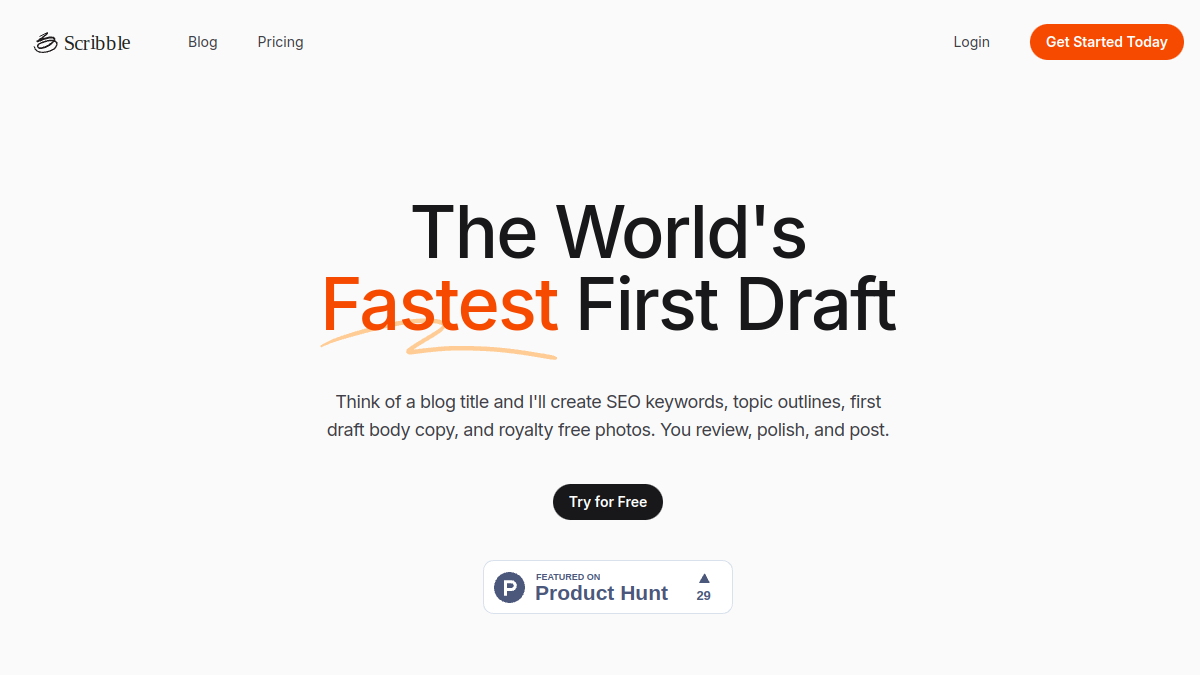Click the Get Started Today button
The height and width of the screenshot is (675, 1200).
1107,42
